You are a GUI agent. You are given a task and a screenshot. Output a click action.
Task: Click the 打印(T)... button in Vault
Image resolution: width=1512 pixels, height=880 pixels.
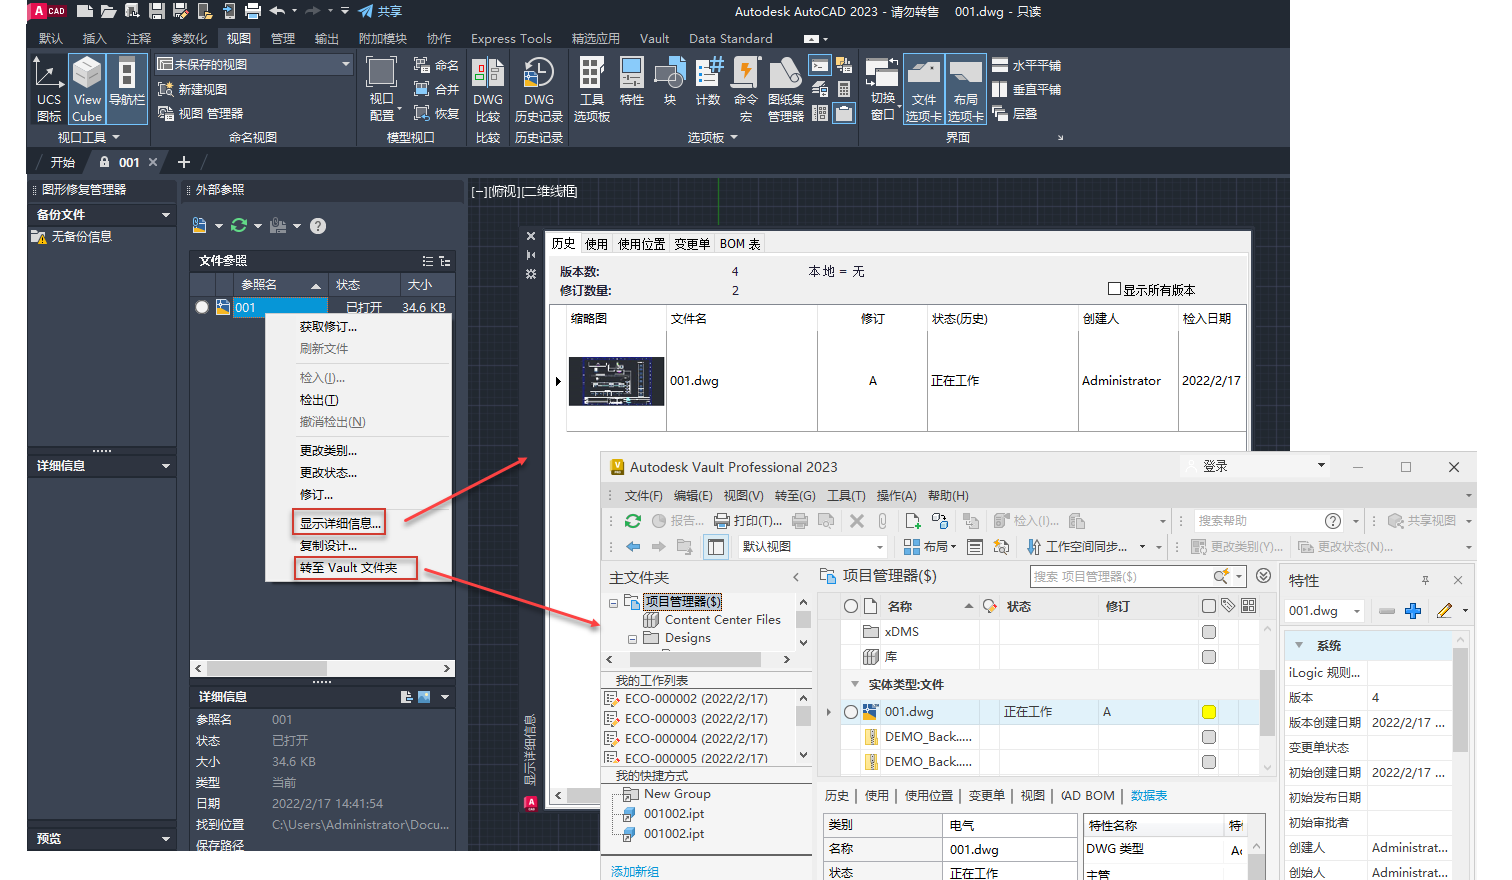[748, 521]
